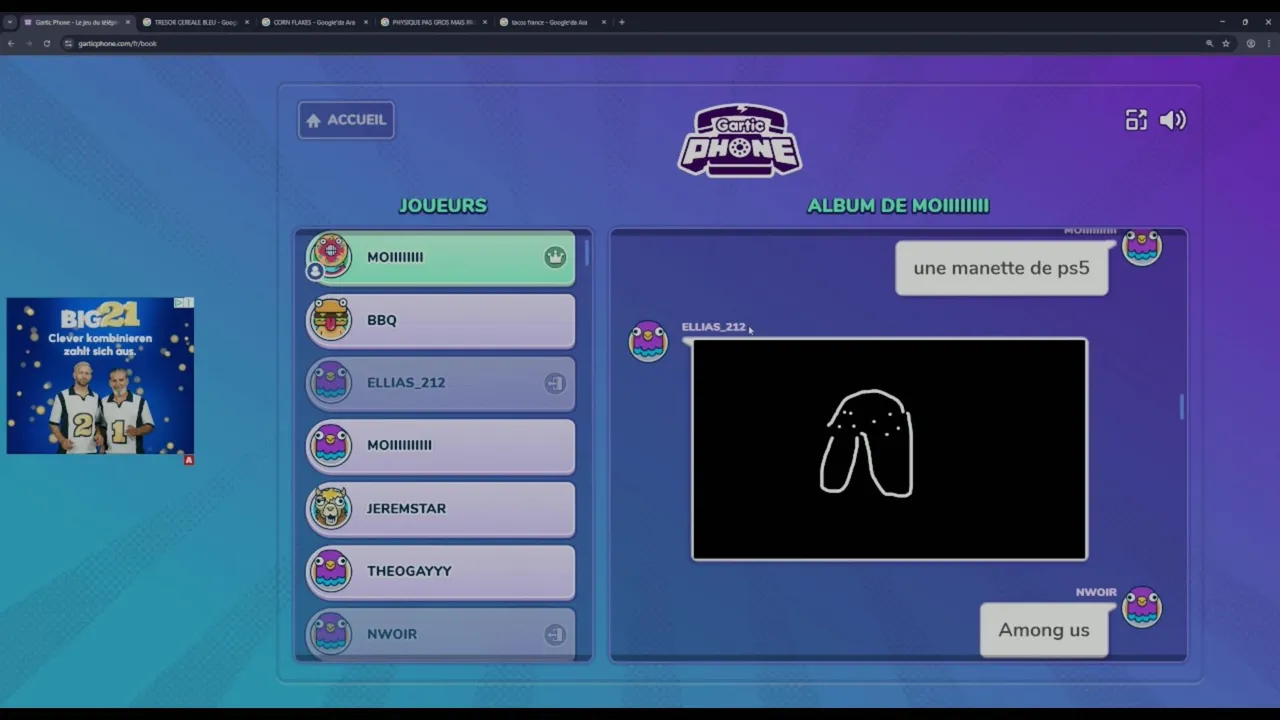Click the JEREMSTAR cat avatar
The height and width of the screenshot is (720, 1280).
330,508
